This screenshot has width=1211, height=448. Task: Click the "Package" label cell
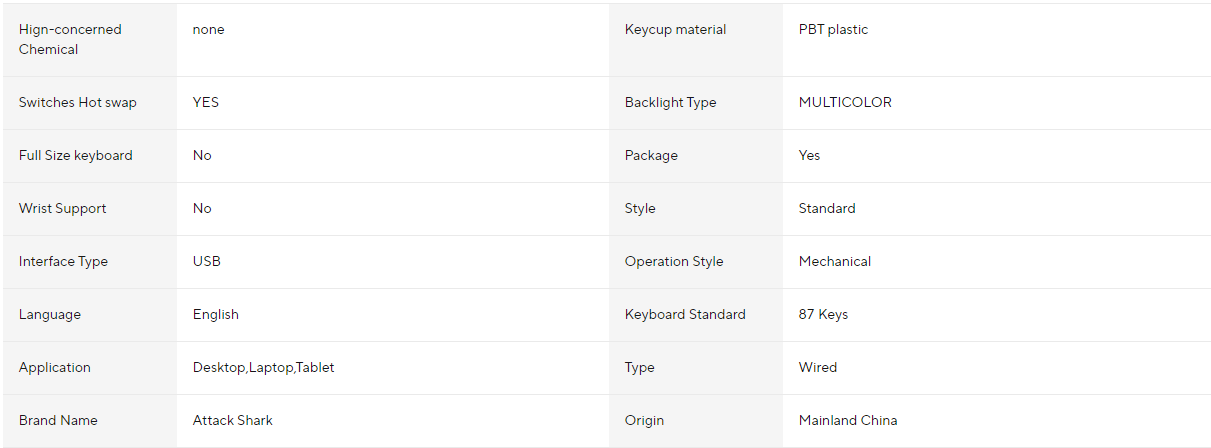[x=651, y=156]
